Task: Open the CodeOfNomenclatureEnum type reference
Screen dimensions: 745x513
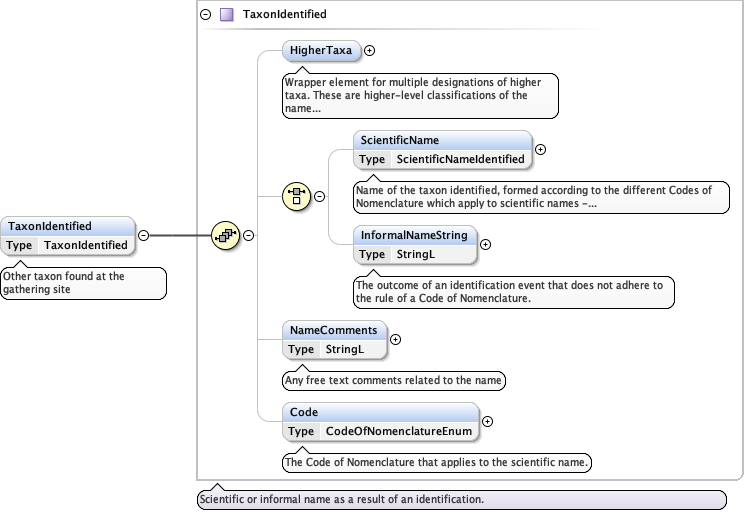Action: click(398, 431)
